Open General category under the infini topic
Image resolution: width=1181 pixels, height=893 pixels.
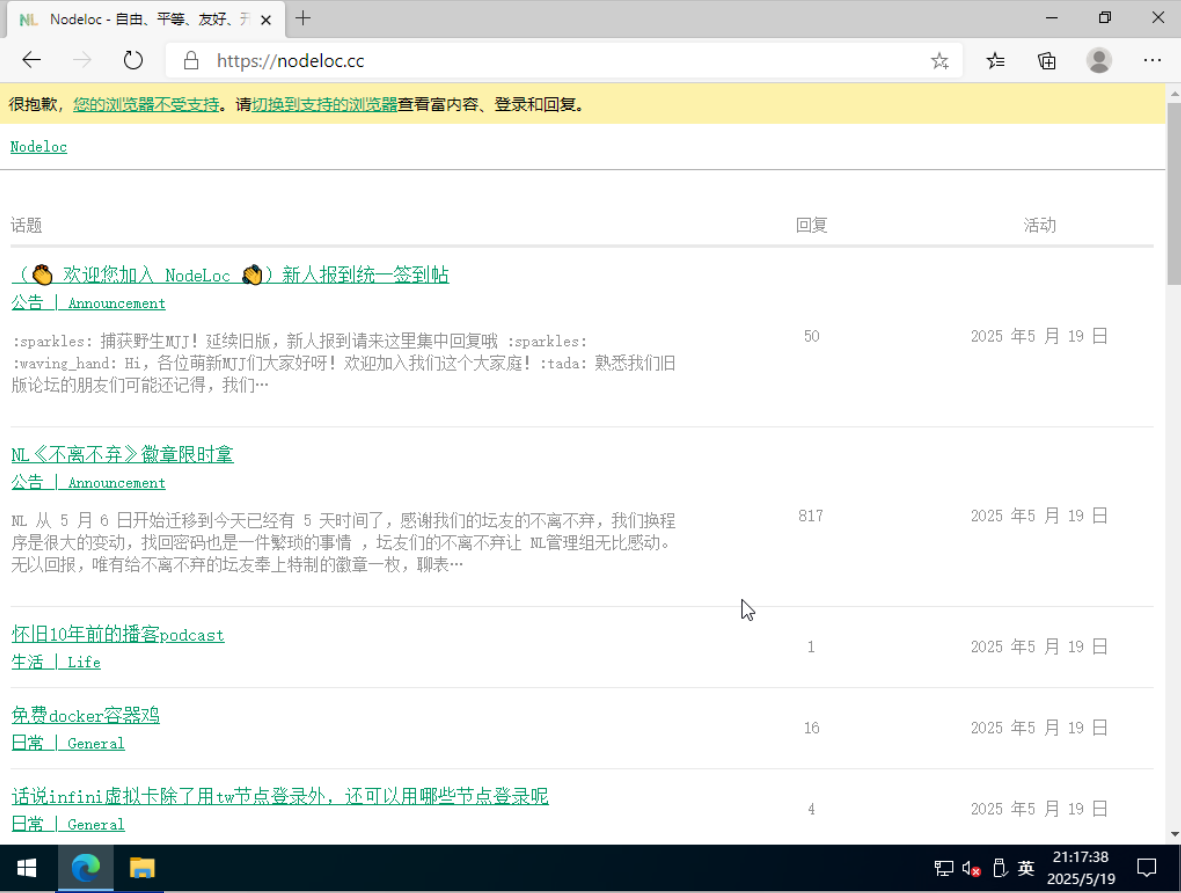click(68, 824)
